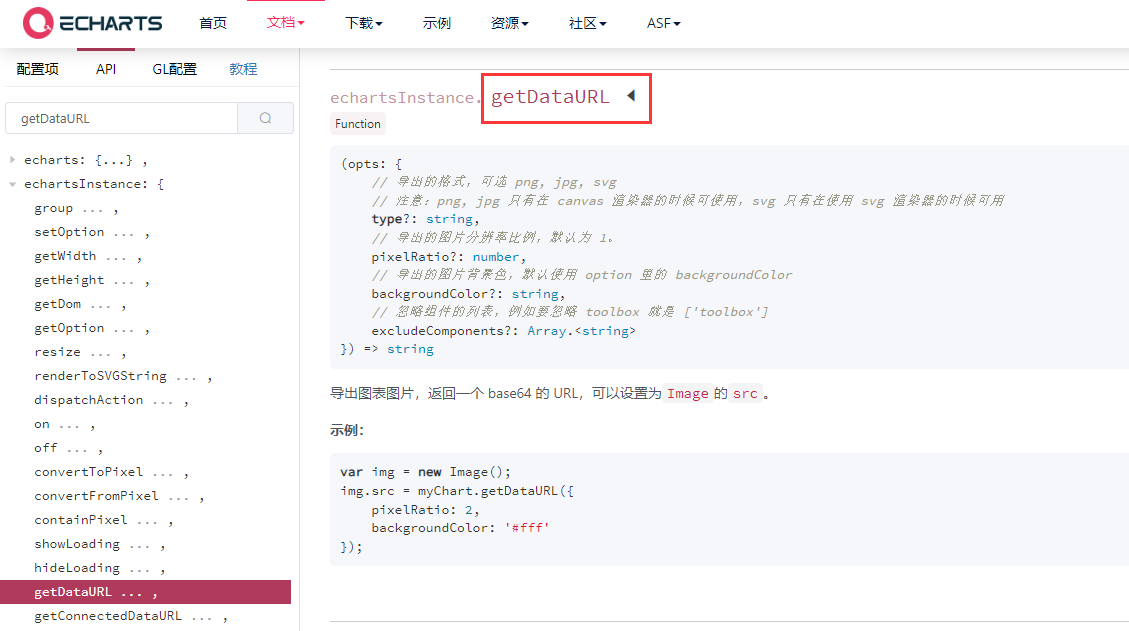Go to 首页 in navigation

point(213,23)
